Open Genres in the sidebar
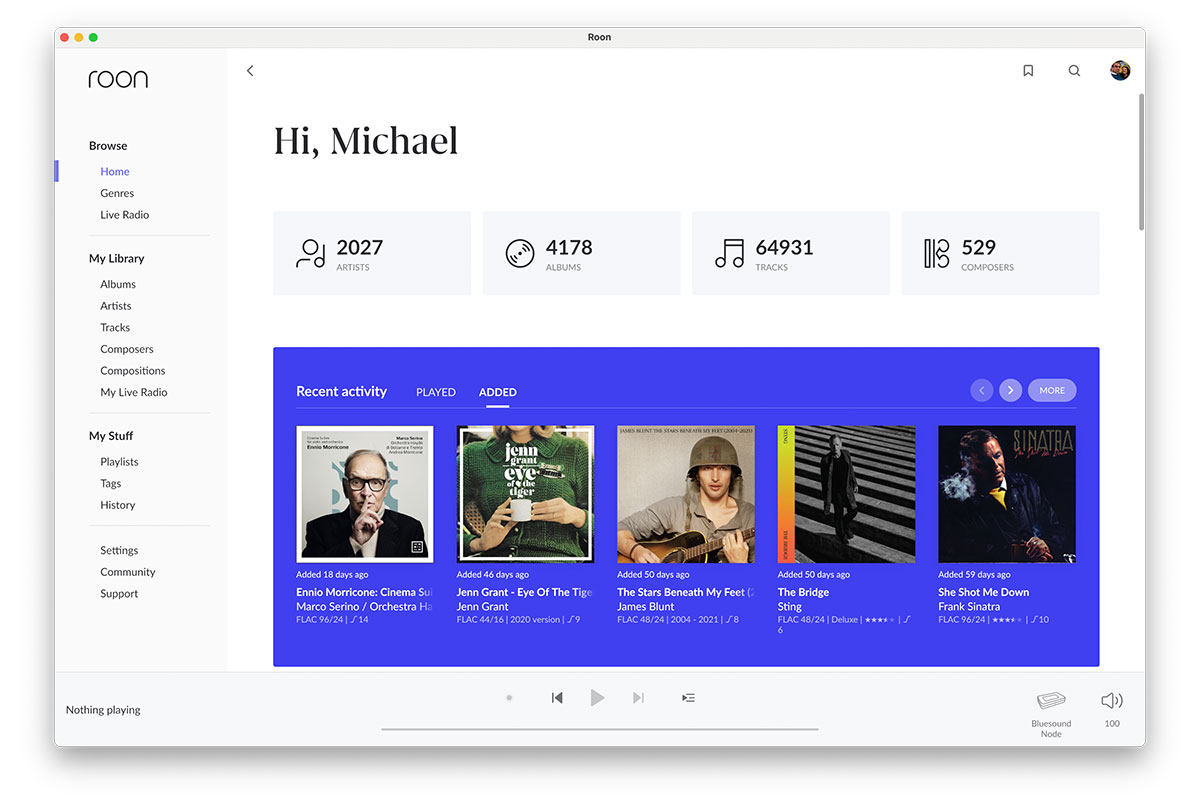Image resolution: width=1200 pixels, height=800 pixels. point(117,193)
